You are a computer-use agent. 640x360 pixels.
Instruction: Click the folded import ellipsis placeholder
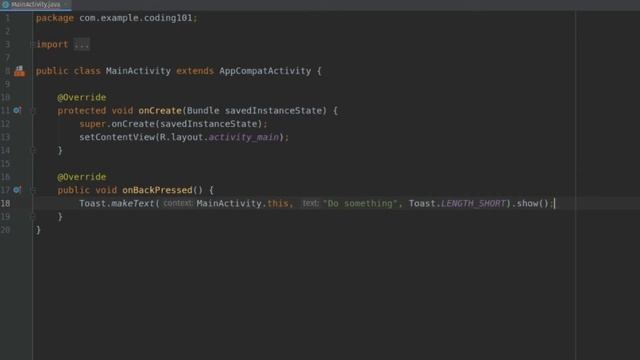(x=81, y=44)
